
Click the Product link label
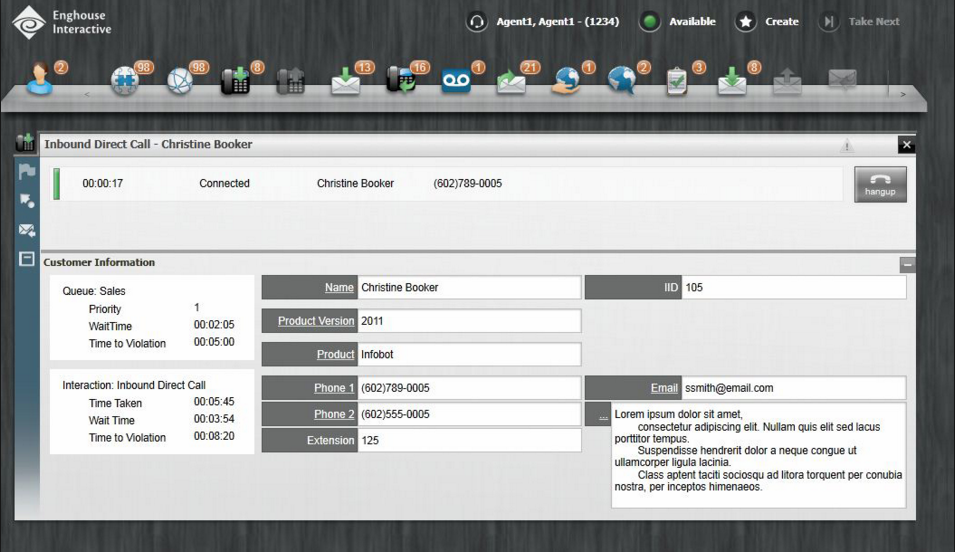tap(335, 355)
